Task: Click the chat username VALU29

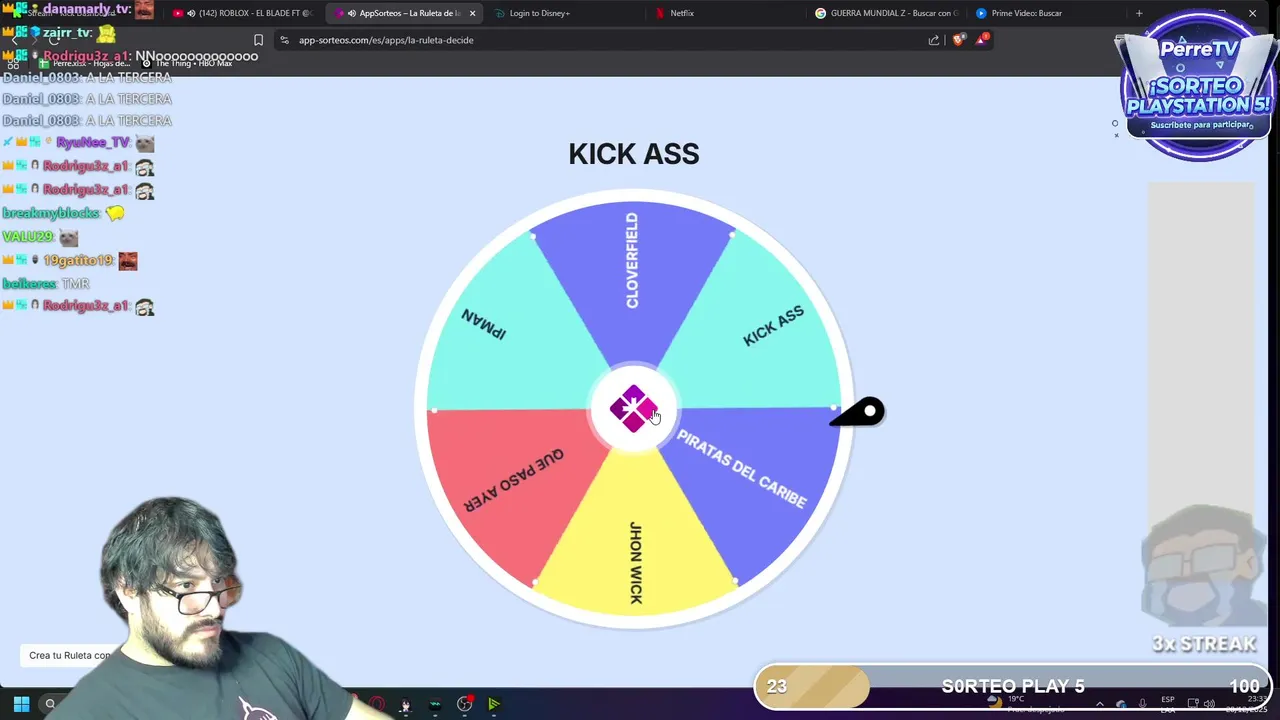Action: coord(27,237)
